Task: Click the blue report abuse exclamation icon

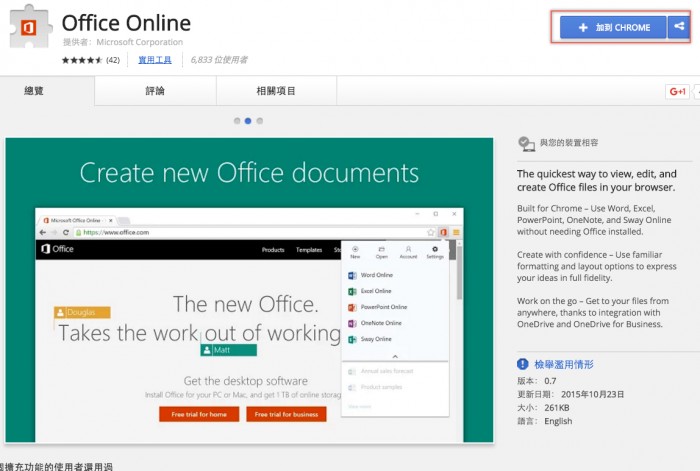Action: tap(523, 364)
